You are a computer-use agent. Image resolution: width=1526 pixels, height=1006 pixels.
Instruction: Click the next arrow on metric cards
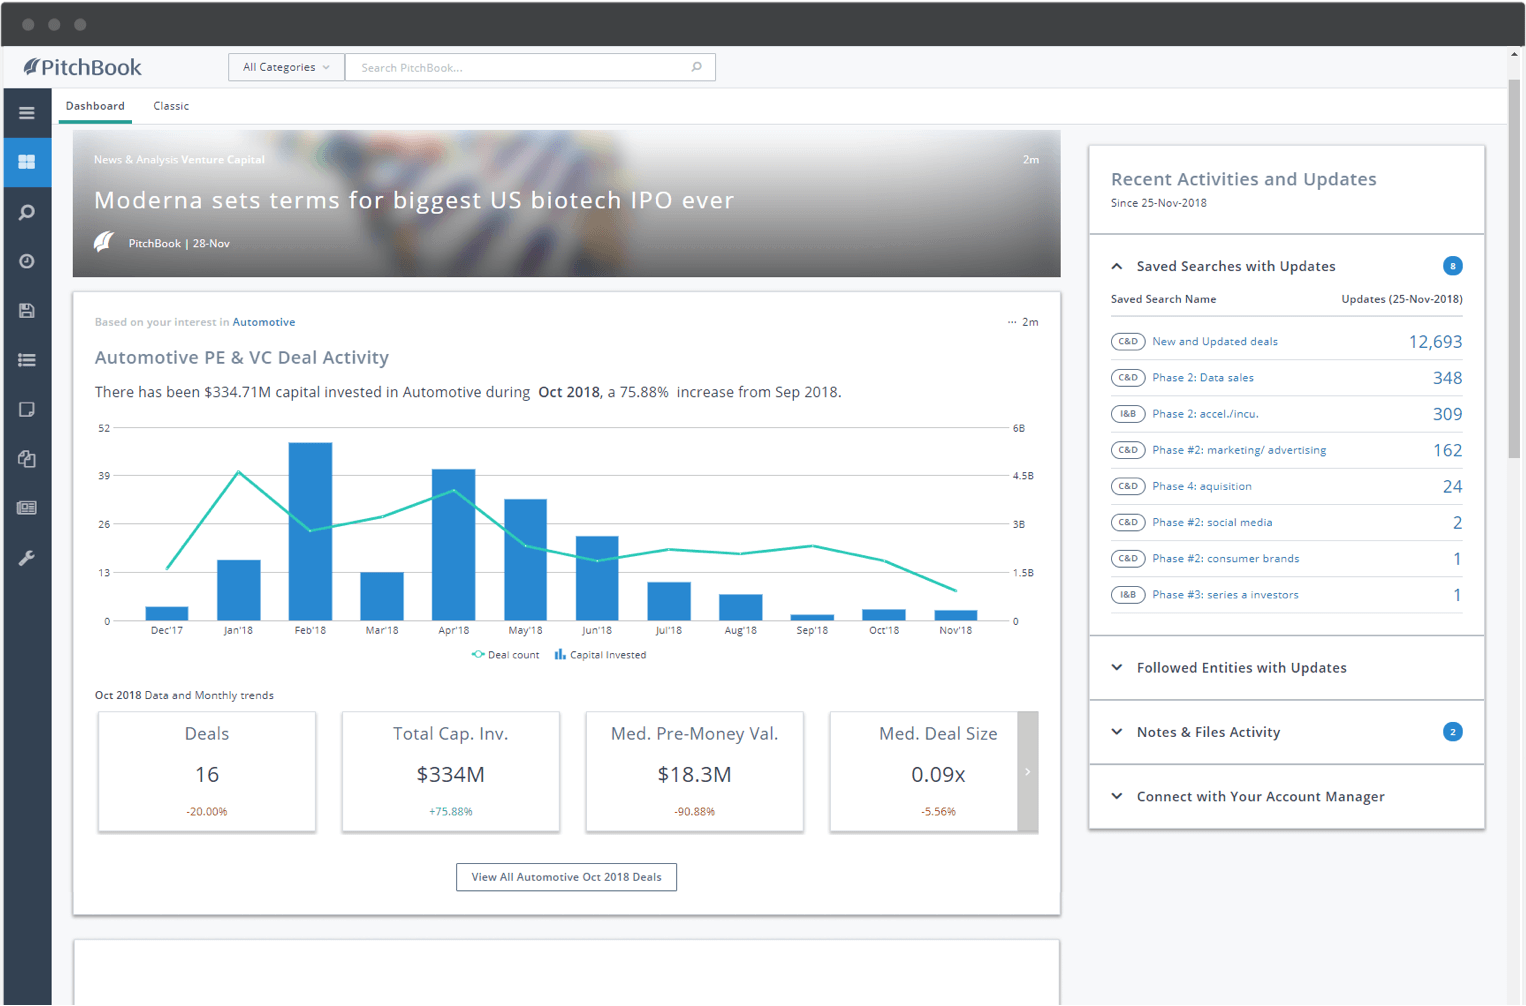click(x=1028, y=771)
